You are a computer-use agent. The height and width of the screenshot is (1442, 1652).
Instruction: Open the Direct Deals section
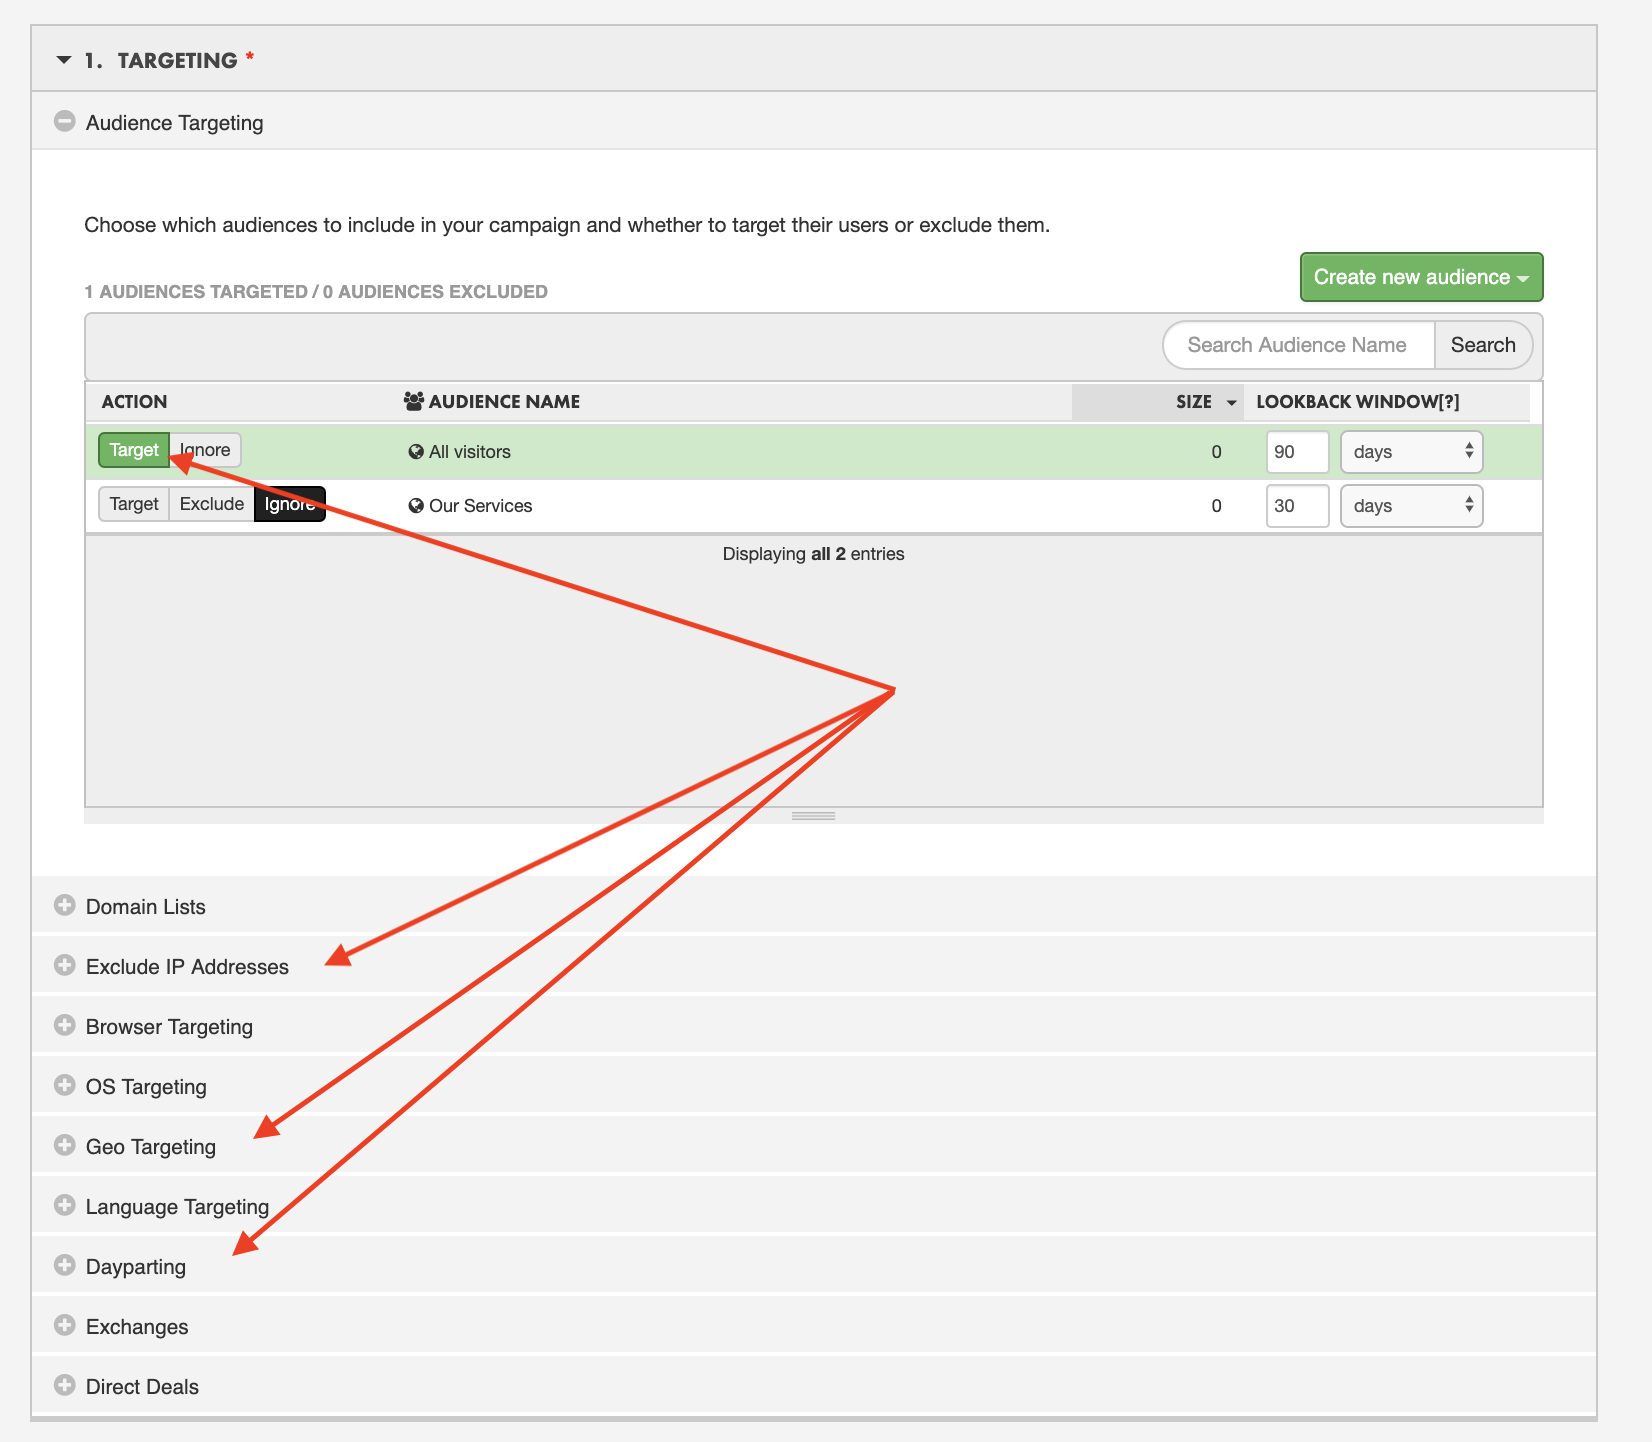click(814, 1386)
